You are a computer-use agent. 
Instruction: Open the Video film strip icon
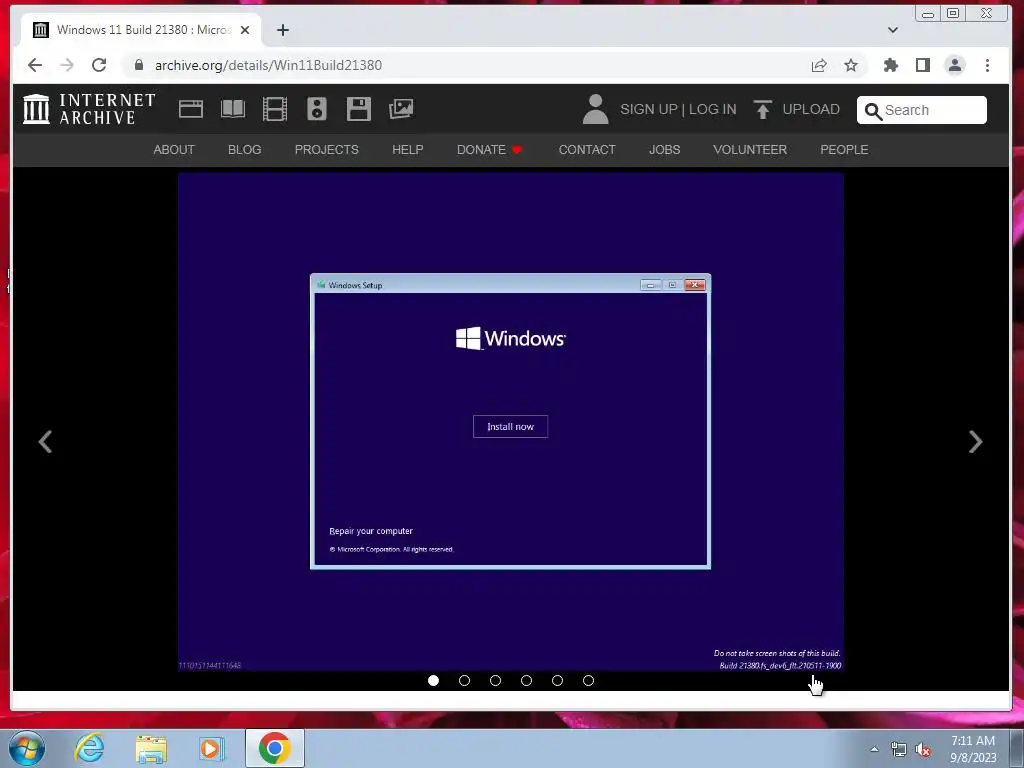click(275, 109)
